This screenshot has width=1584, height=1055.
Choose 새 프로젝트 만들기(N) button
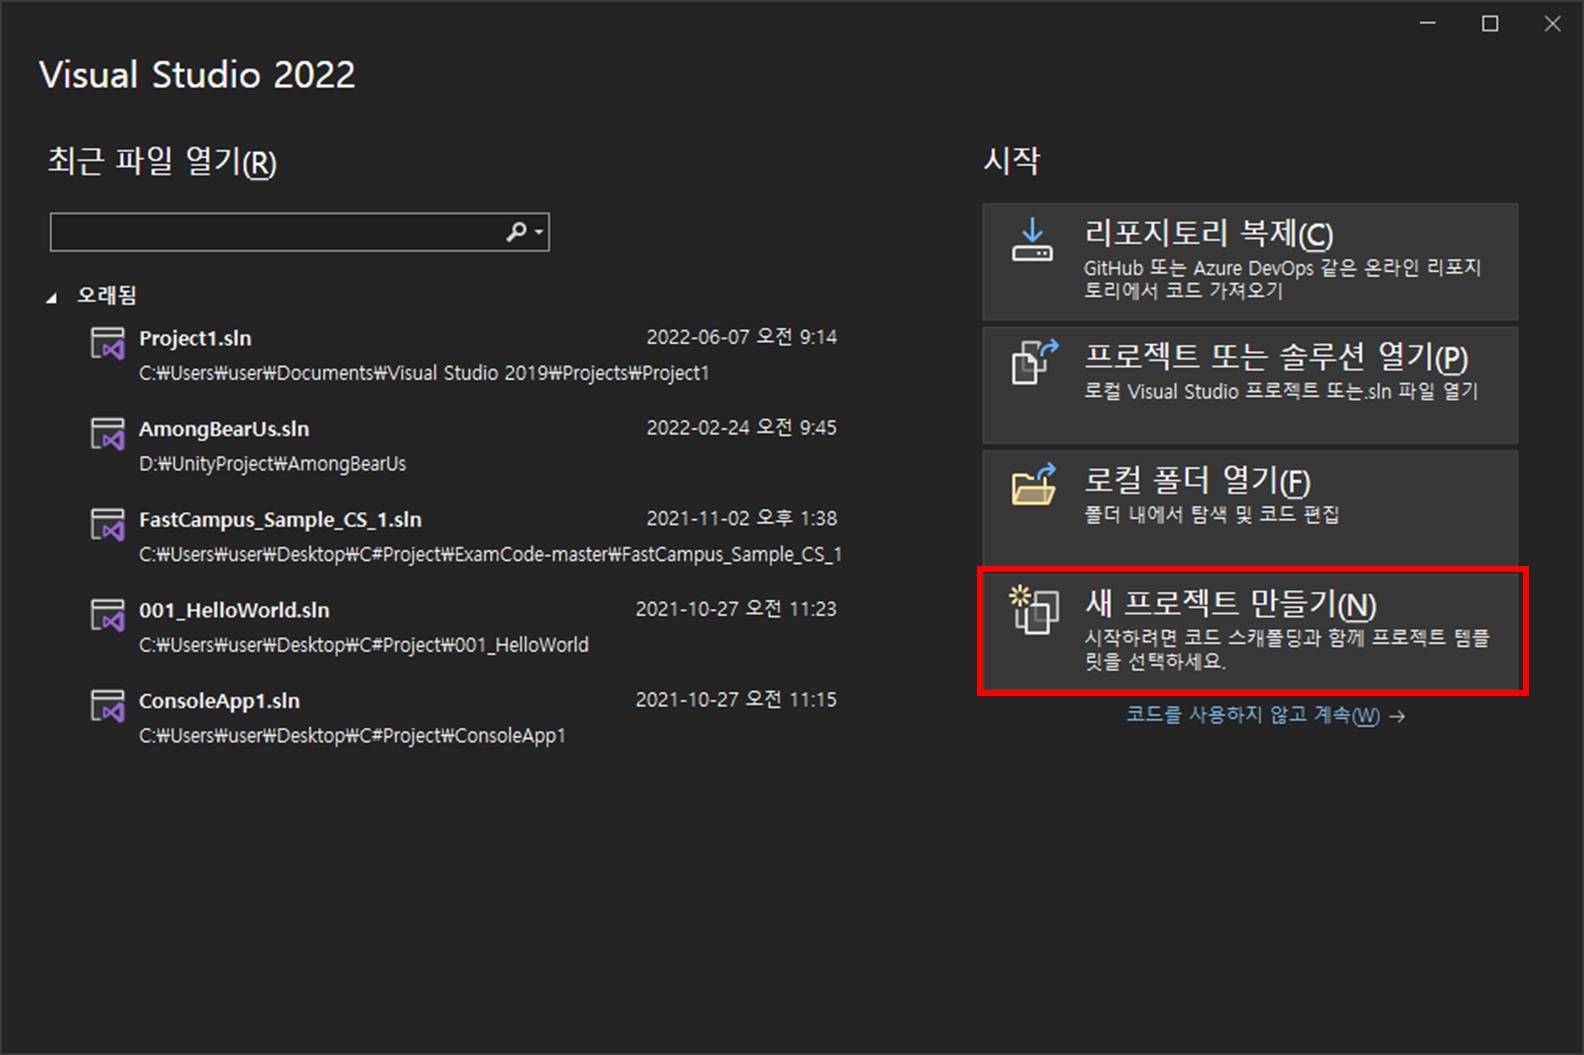pos(1250,631)
